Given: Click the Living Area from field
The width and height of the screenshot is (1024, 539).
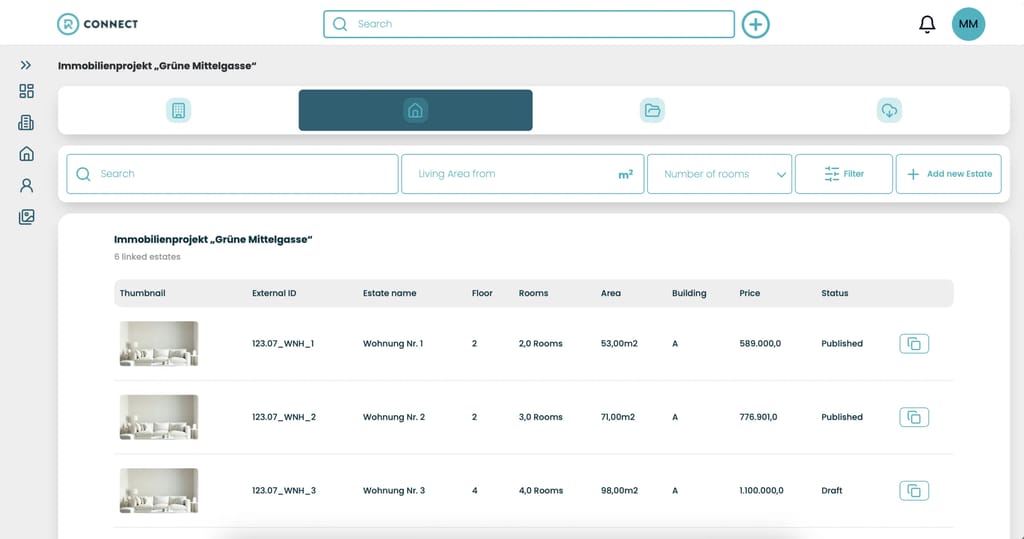Looking at the screenshot, I should click(522, 174).
